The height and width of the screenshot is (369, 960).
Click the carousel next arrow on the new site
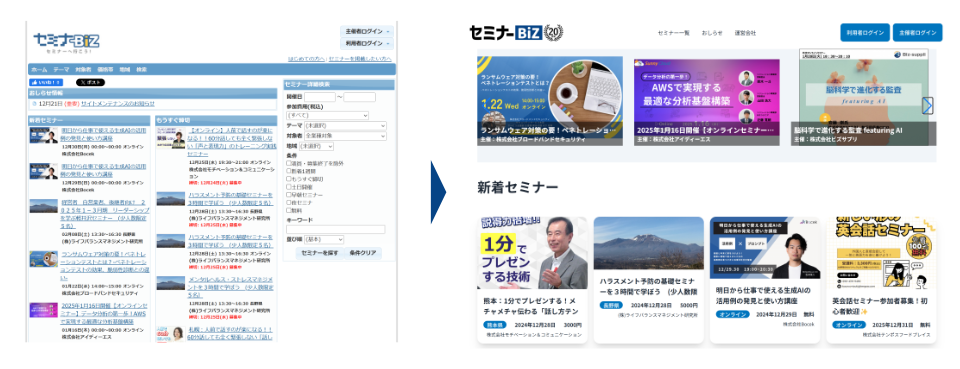click(x=927, y=106)
